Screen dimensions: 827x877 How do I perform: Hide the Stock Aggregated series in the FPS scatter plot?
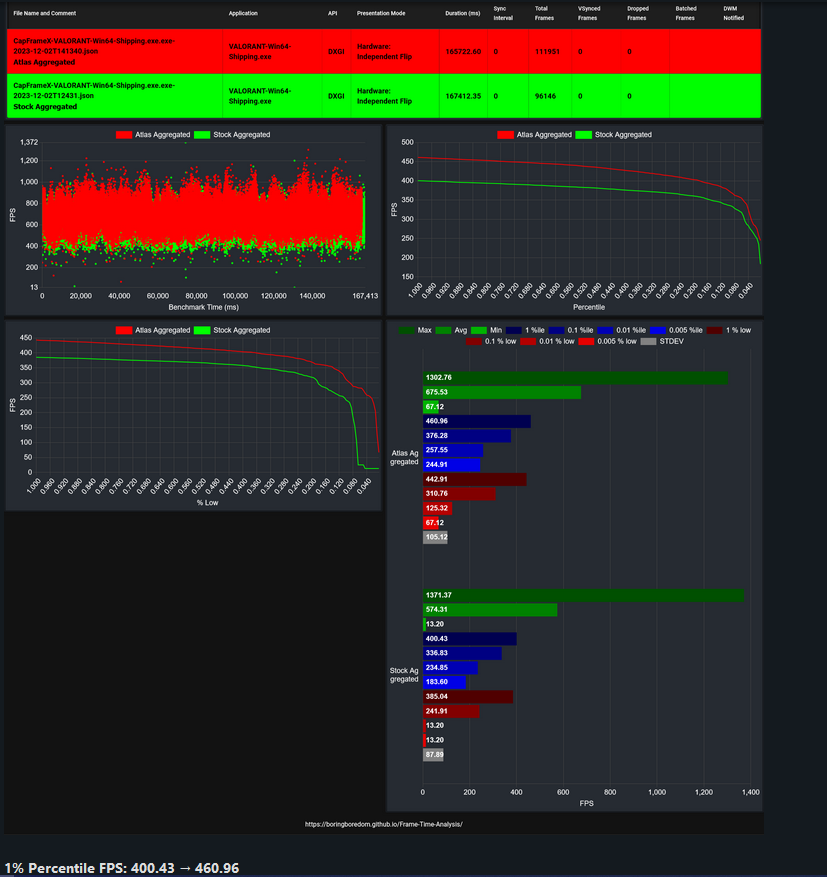point(202,135)
